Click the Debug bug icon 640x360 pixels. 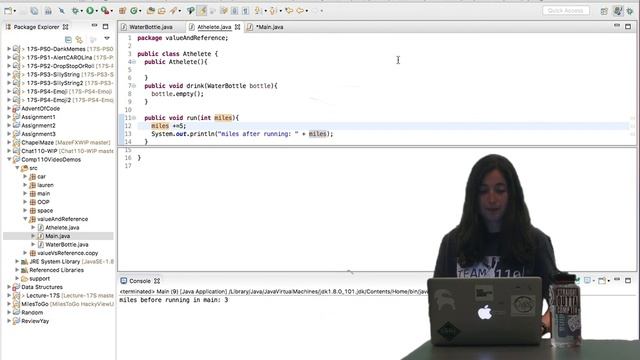pyautogui.click(x=75, y=11)
